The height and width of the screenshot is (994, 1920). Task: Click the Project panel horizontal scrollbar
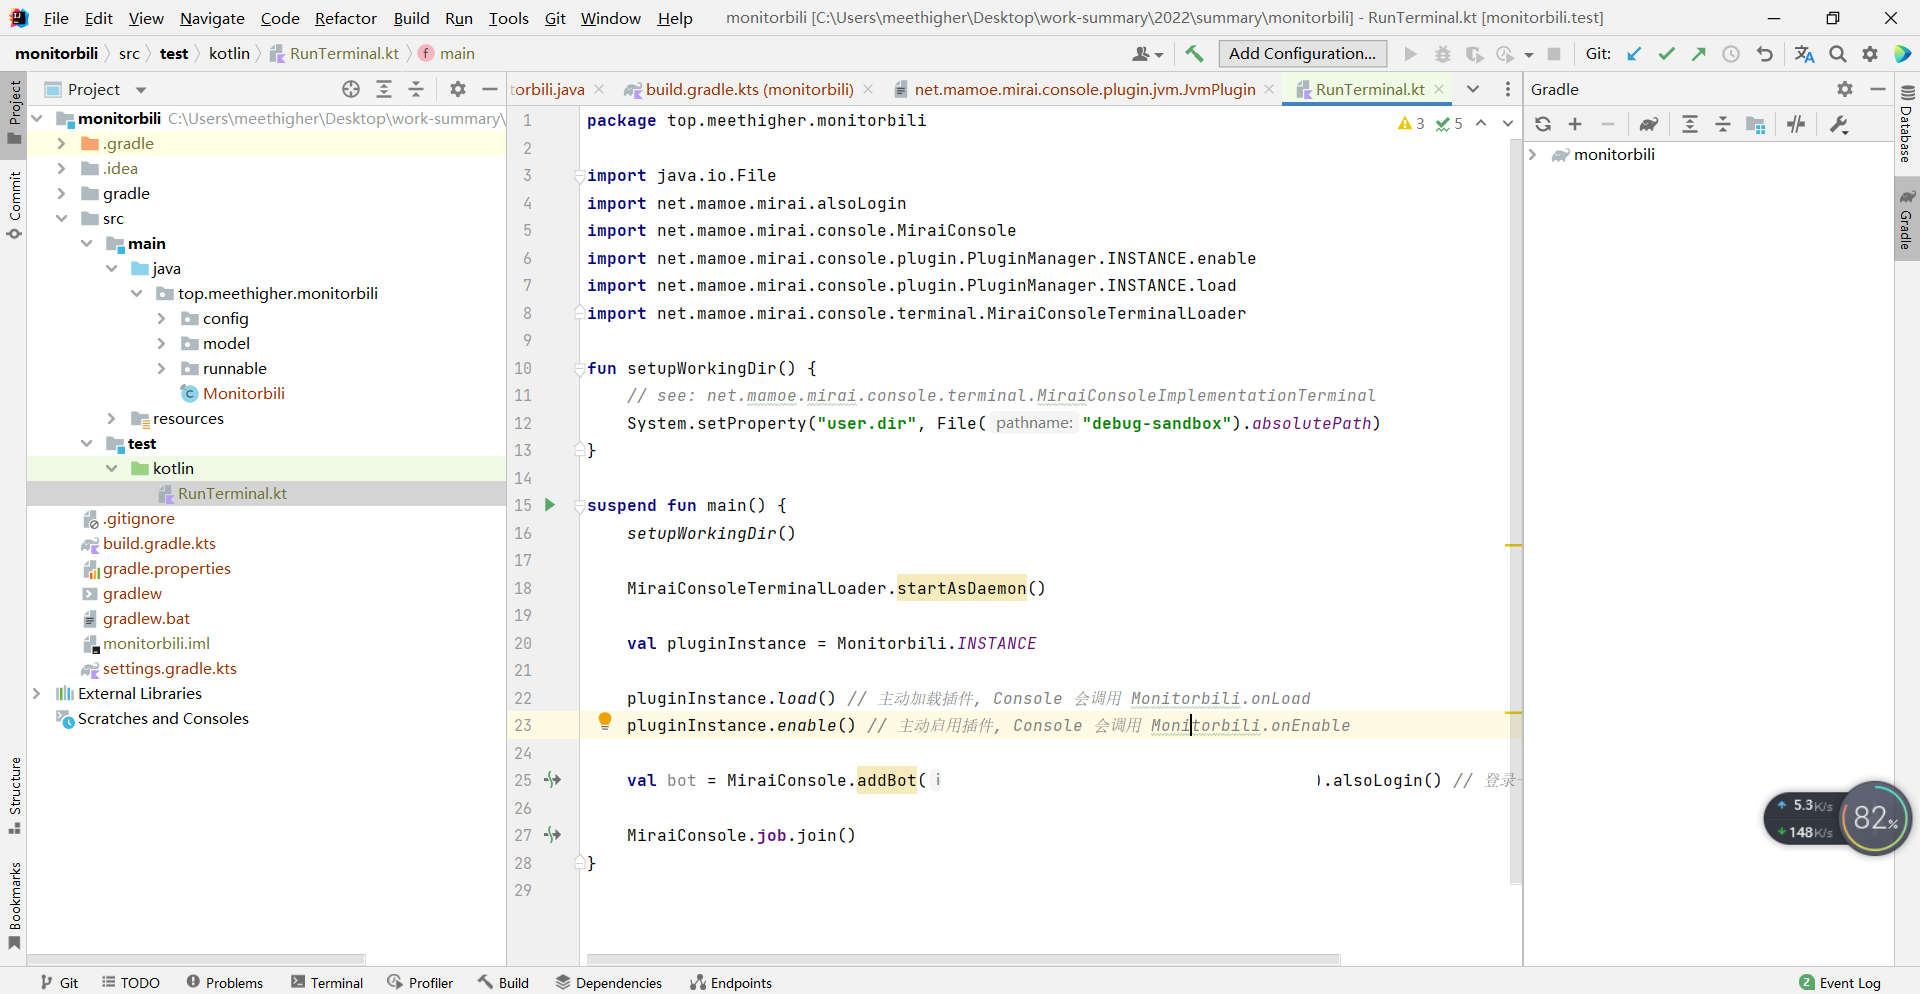(196, 959)
